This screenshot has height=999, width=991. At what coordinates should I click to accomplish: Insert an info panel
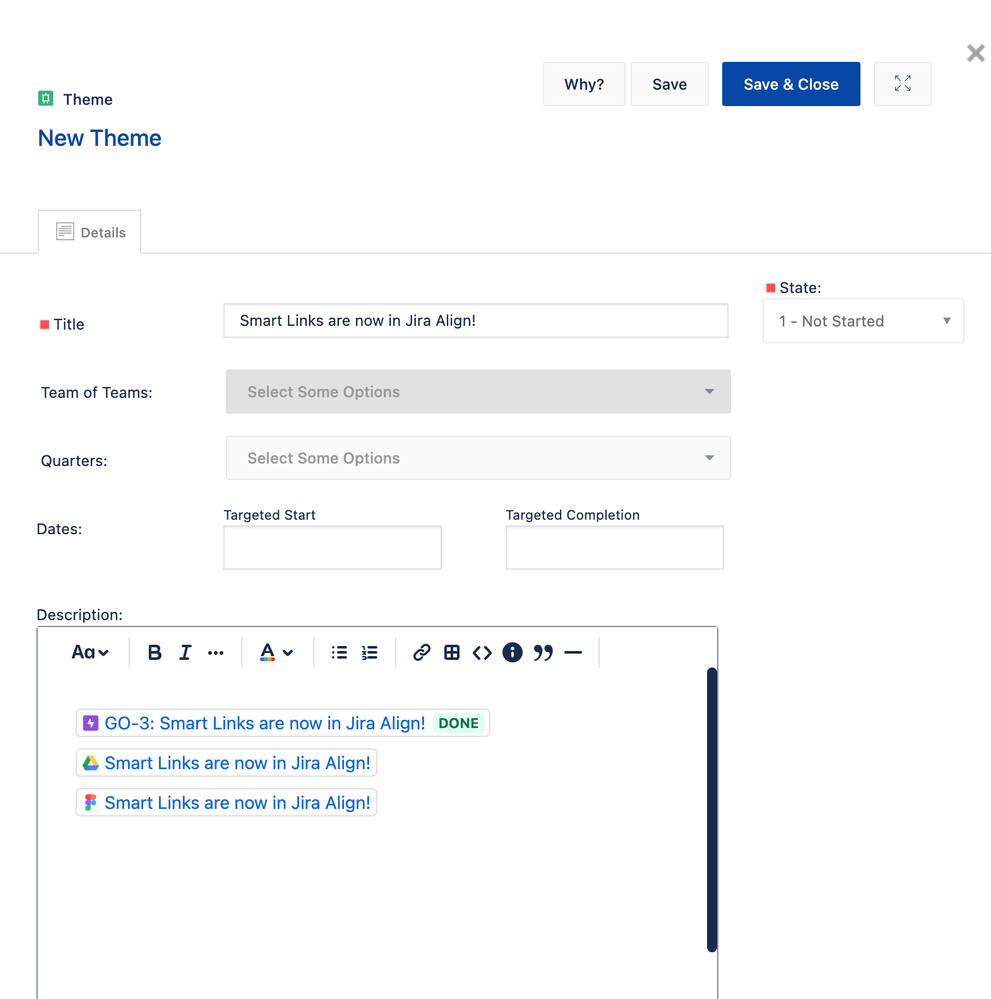pyautogui.click(x=512, y=652)
